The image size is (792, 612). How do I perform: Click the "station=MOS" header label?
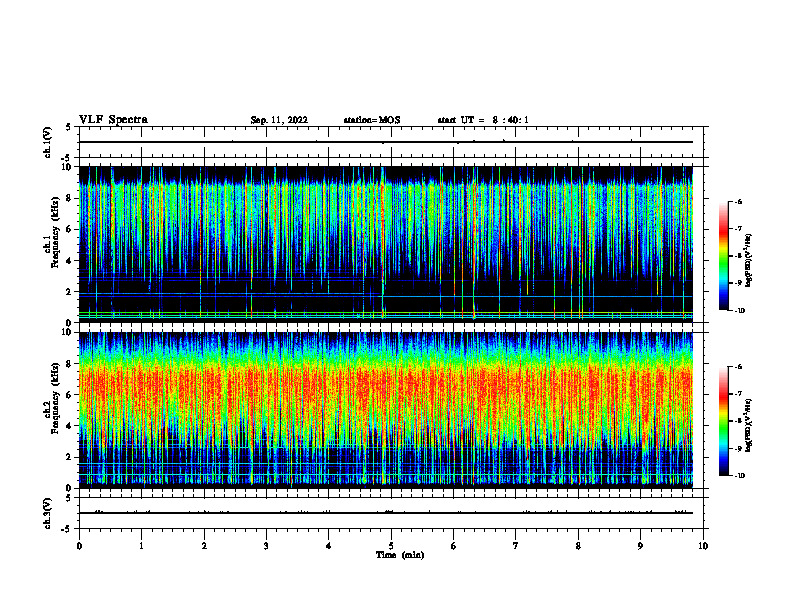(x=372, y=120)
